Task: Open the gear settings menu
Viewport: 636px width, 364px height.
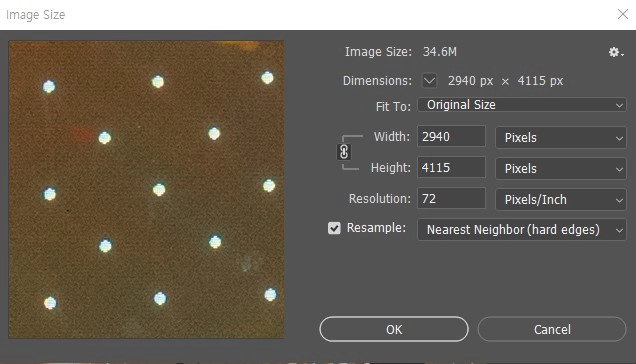Action: coord(616,52)
